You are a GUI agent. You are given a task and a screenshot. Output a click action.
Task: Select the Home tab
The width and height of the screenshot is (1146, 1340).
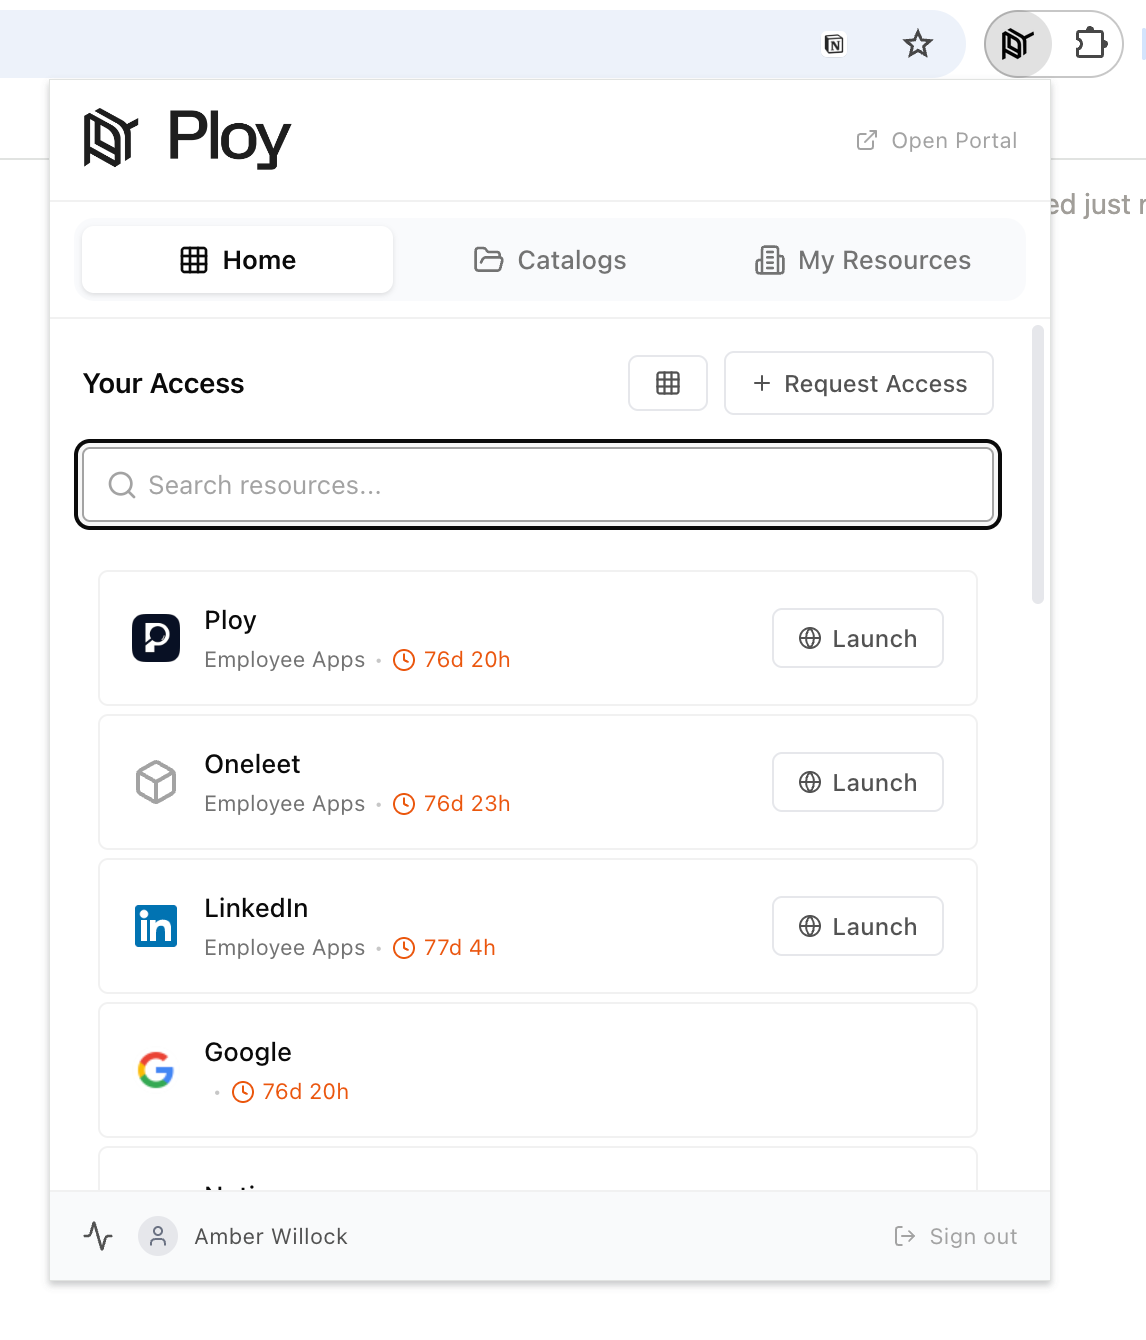(238, 260)
